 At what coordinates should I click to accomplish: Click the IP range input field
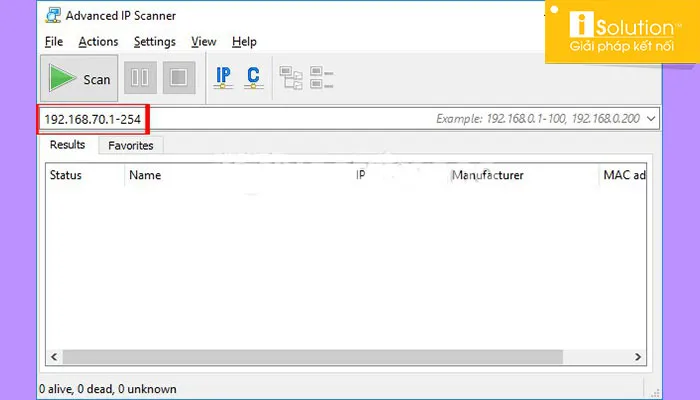click(x=349, y=119)
